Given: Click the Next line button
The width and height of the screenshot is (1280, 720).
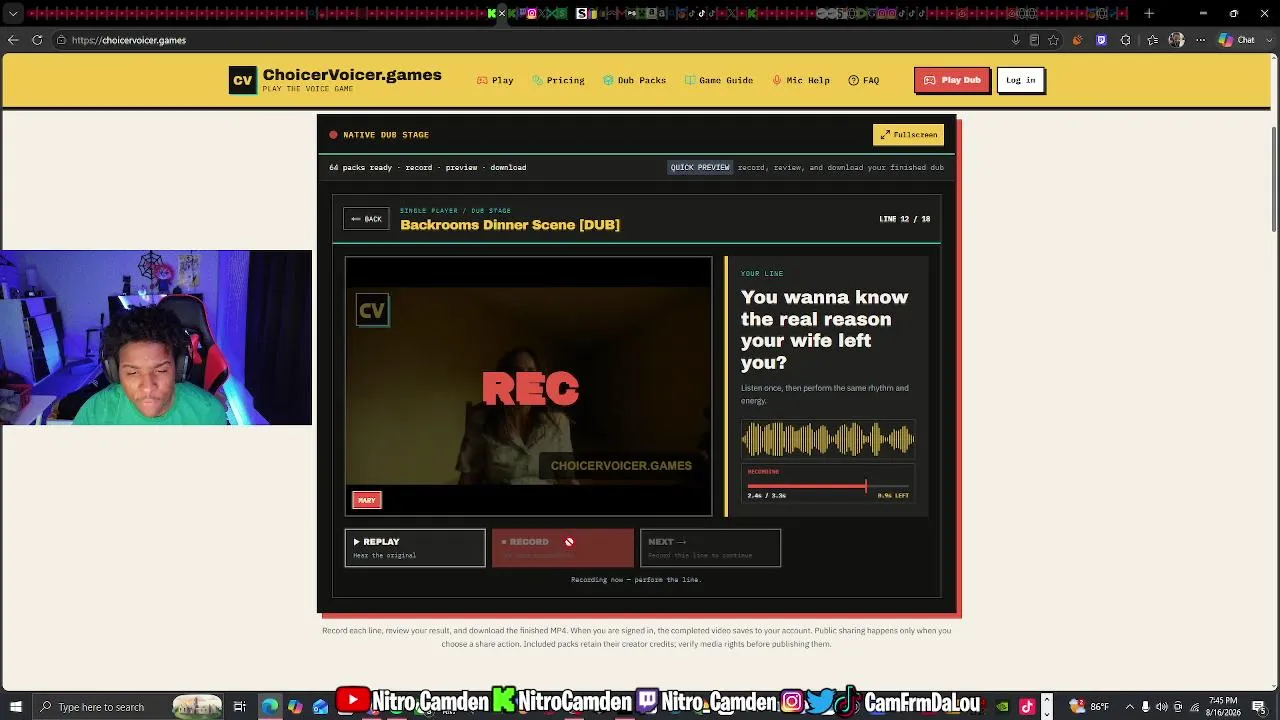Looking at the screenshot, I should tap(710, 548).
